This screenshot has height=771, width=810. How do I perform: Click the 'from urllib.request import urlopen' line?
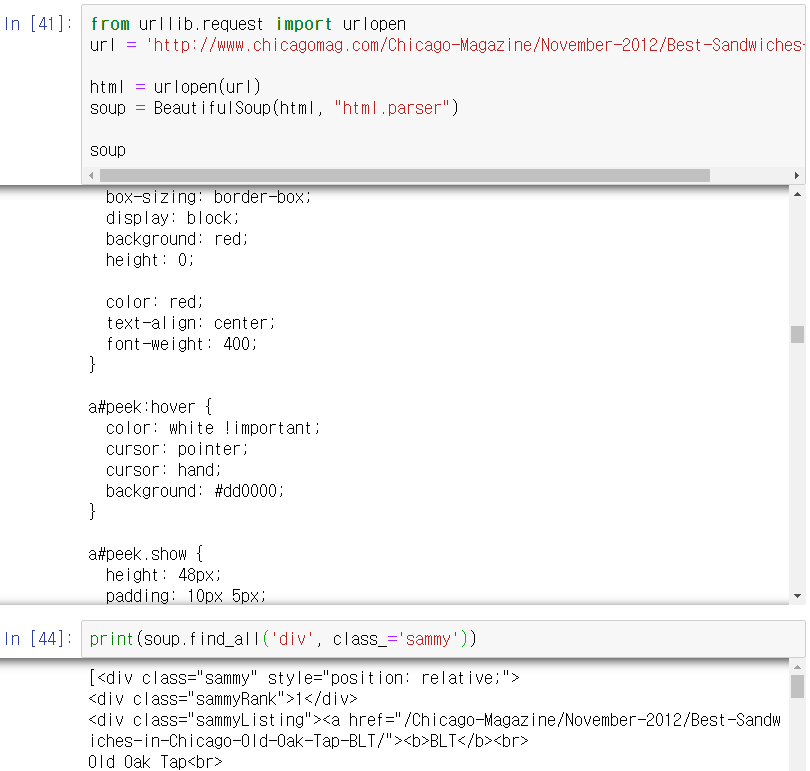[x=248, y=24]
